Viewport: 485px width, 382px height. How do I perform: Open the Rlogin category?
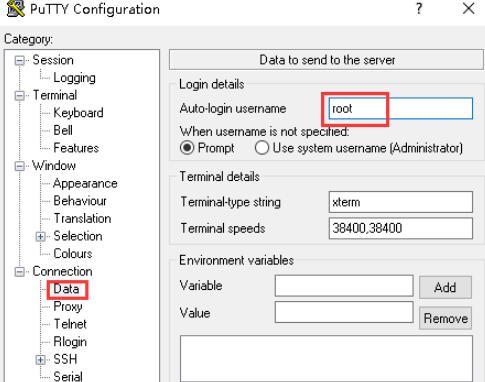click(70, 342)
